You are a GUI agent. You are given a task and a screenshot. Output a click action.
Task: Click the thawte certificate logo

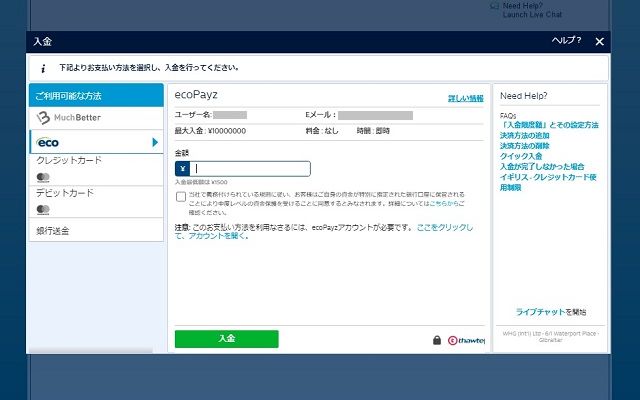(466, 340)
